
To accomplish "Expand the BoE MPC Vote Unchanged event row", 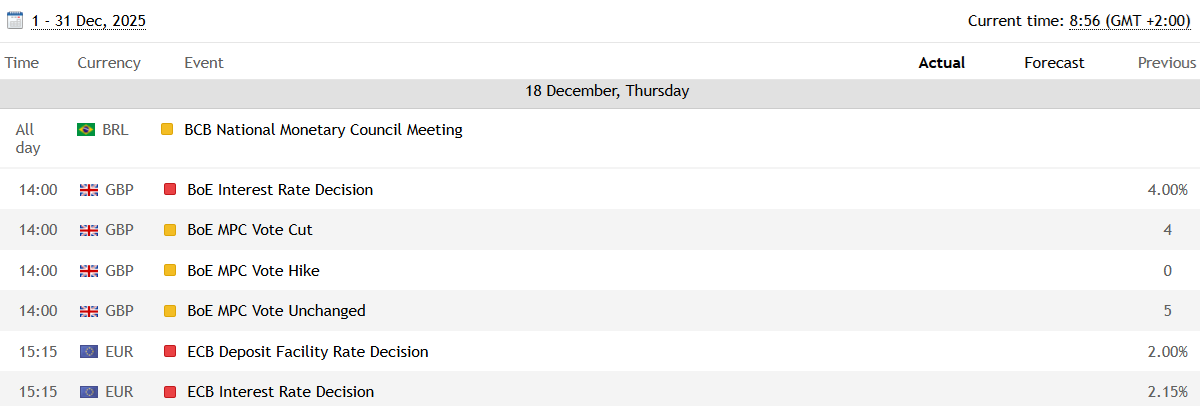I will tap(276, 311).
